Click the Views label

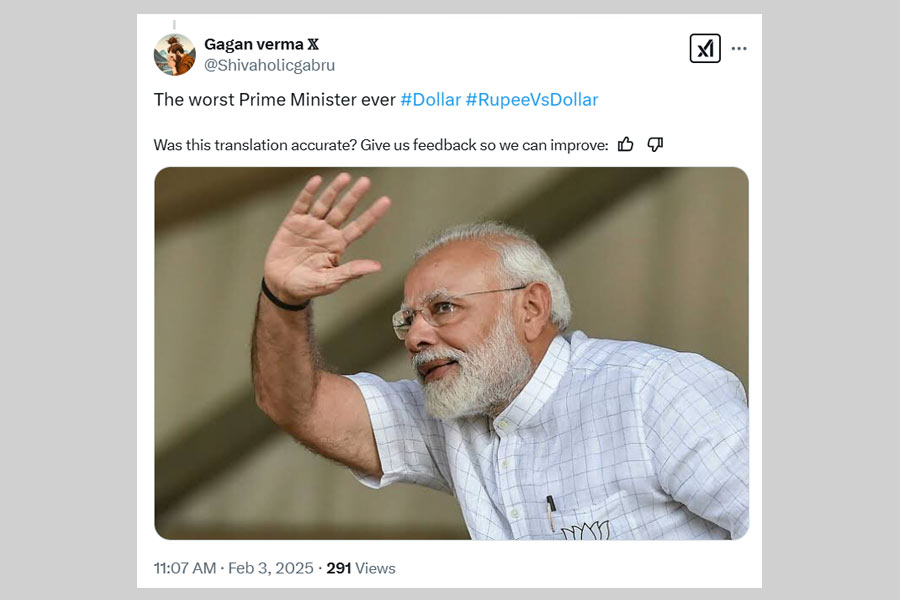[x=375, y=568]
